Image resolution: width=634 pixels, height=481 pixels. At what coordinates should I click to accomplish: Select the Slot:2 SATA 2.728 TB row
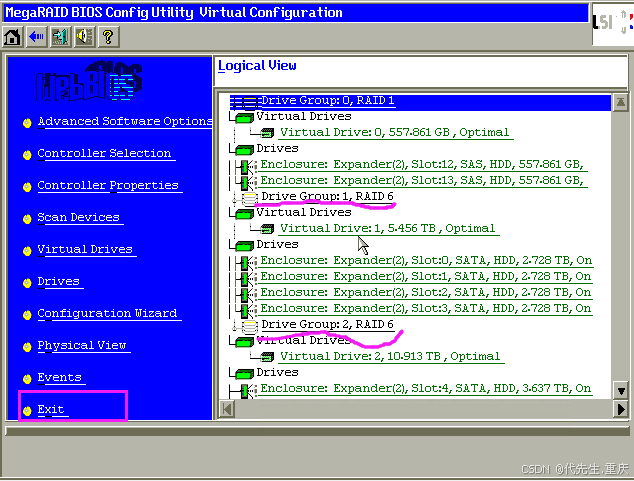pyautogui.click(x=426, y=293)
